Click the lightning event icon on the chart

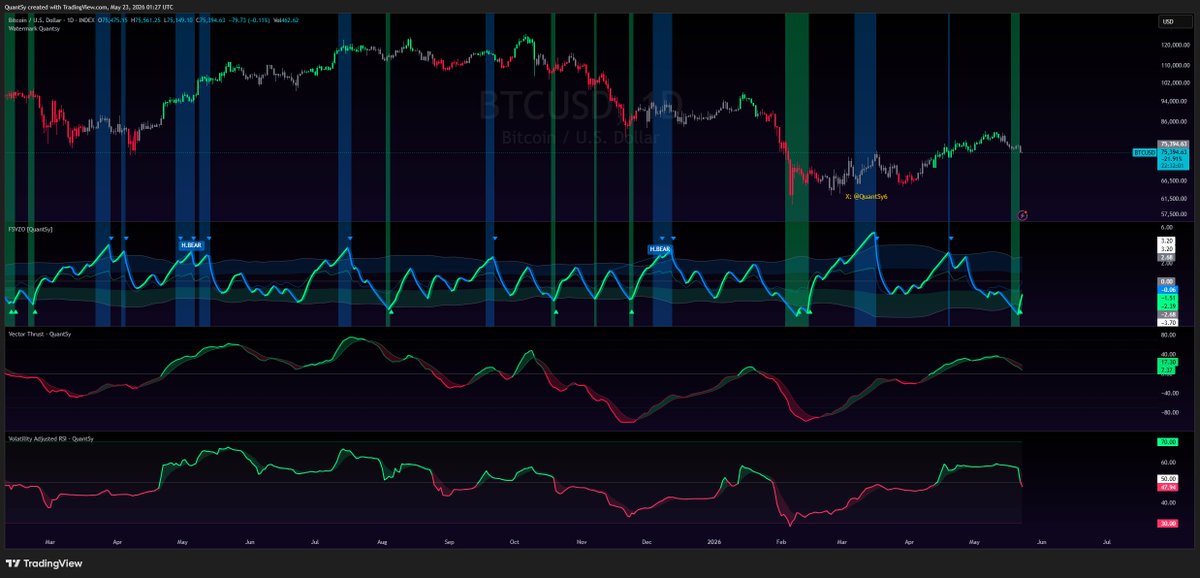pos(1023,214)
